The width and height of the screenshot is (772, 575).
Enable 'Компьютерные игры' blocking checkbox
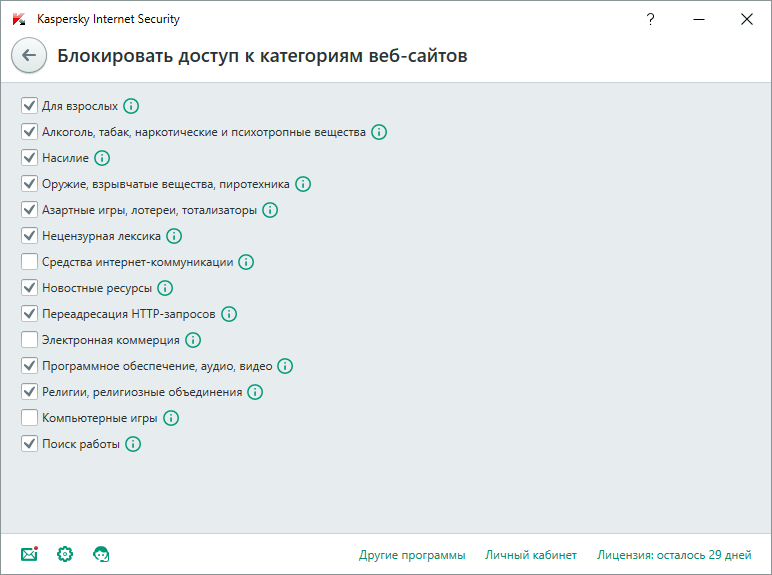[x=29, y=418]
